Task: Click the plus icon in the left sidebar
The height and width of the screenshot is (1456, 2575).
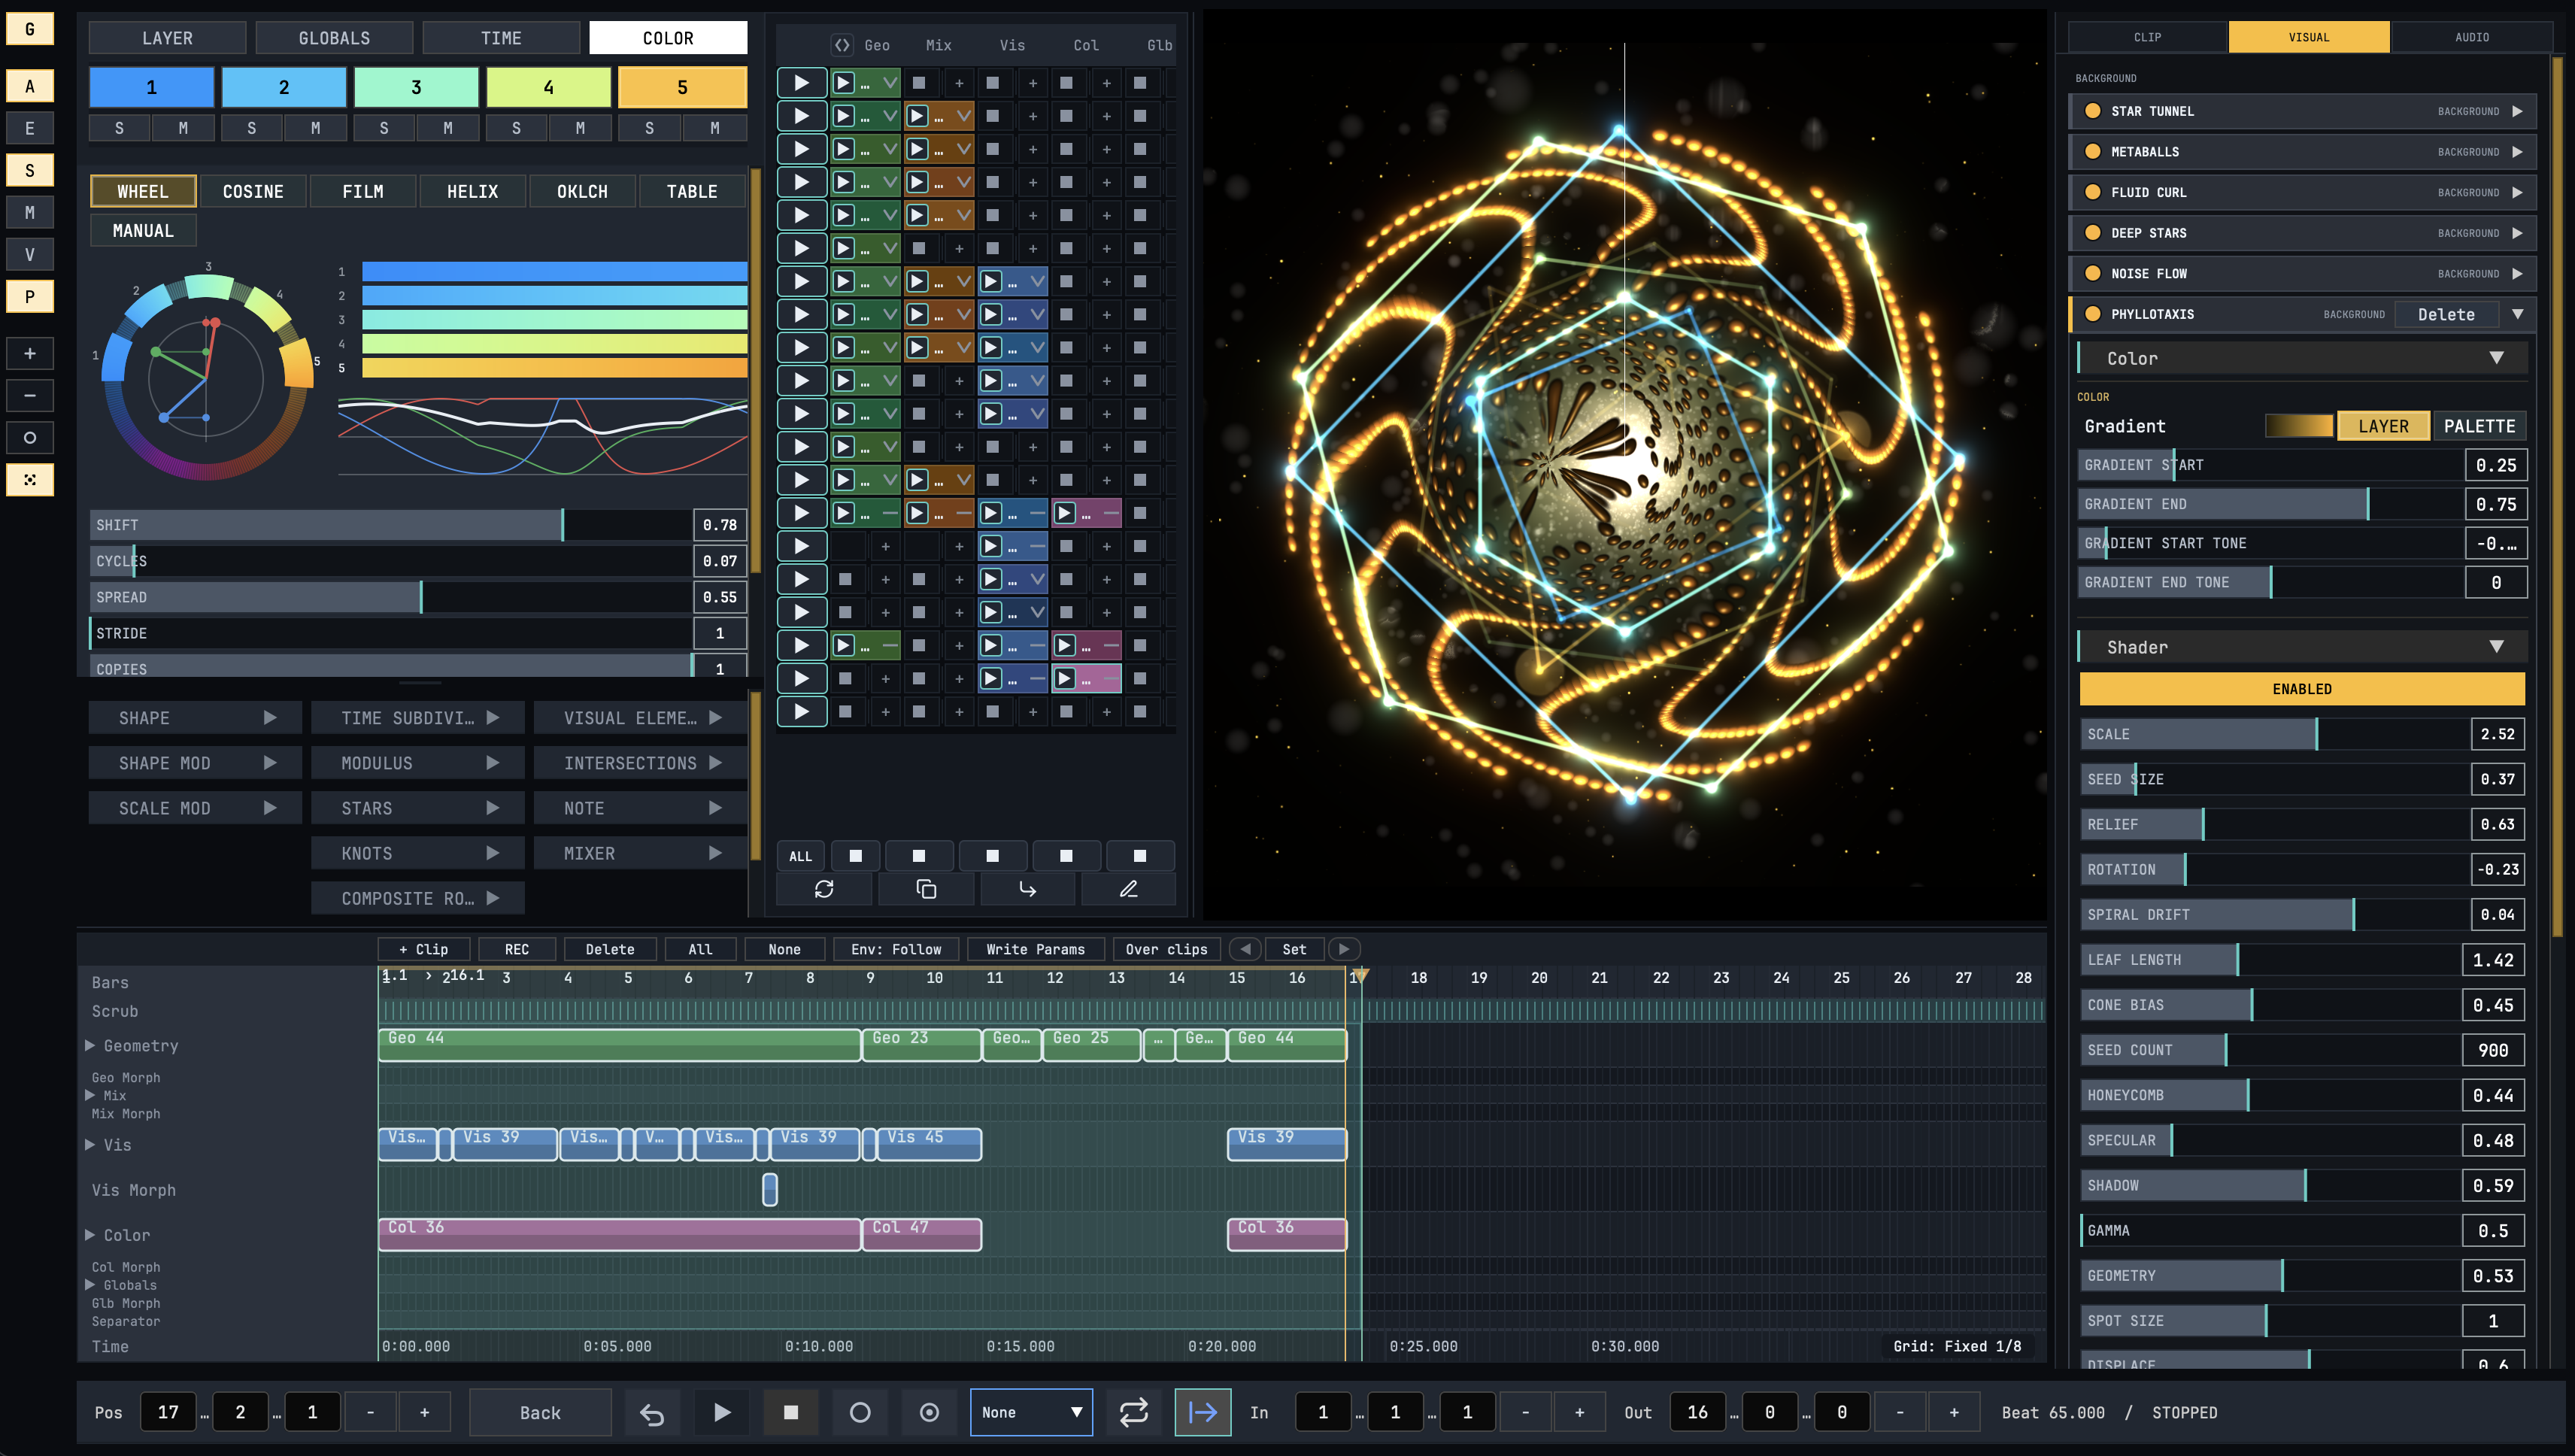Action: click(x=30, y=353)
